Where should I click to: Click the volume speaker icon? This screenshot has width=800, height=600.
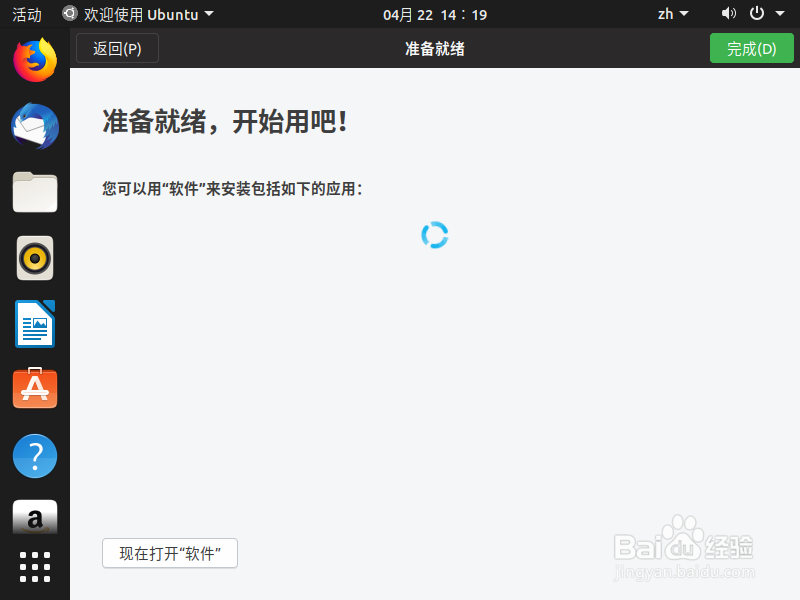click(x=729, y=14)
